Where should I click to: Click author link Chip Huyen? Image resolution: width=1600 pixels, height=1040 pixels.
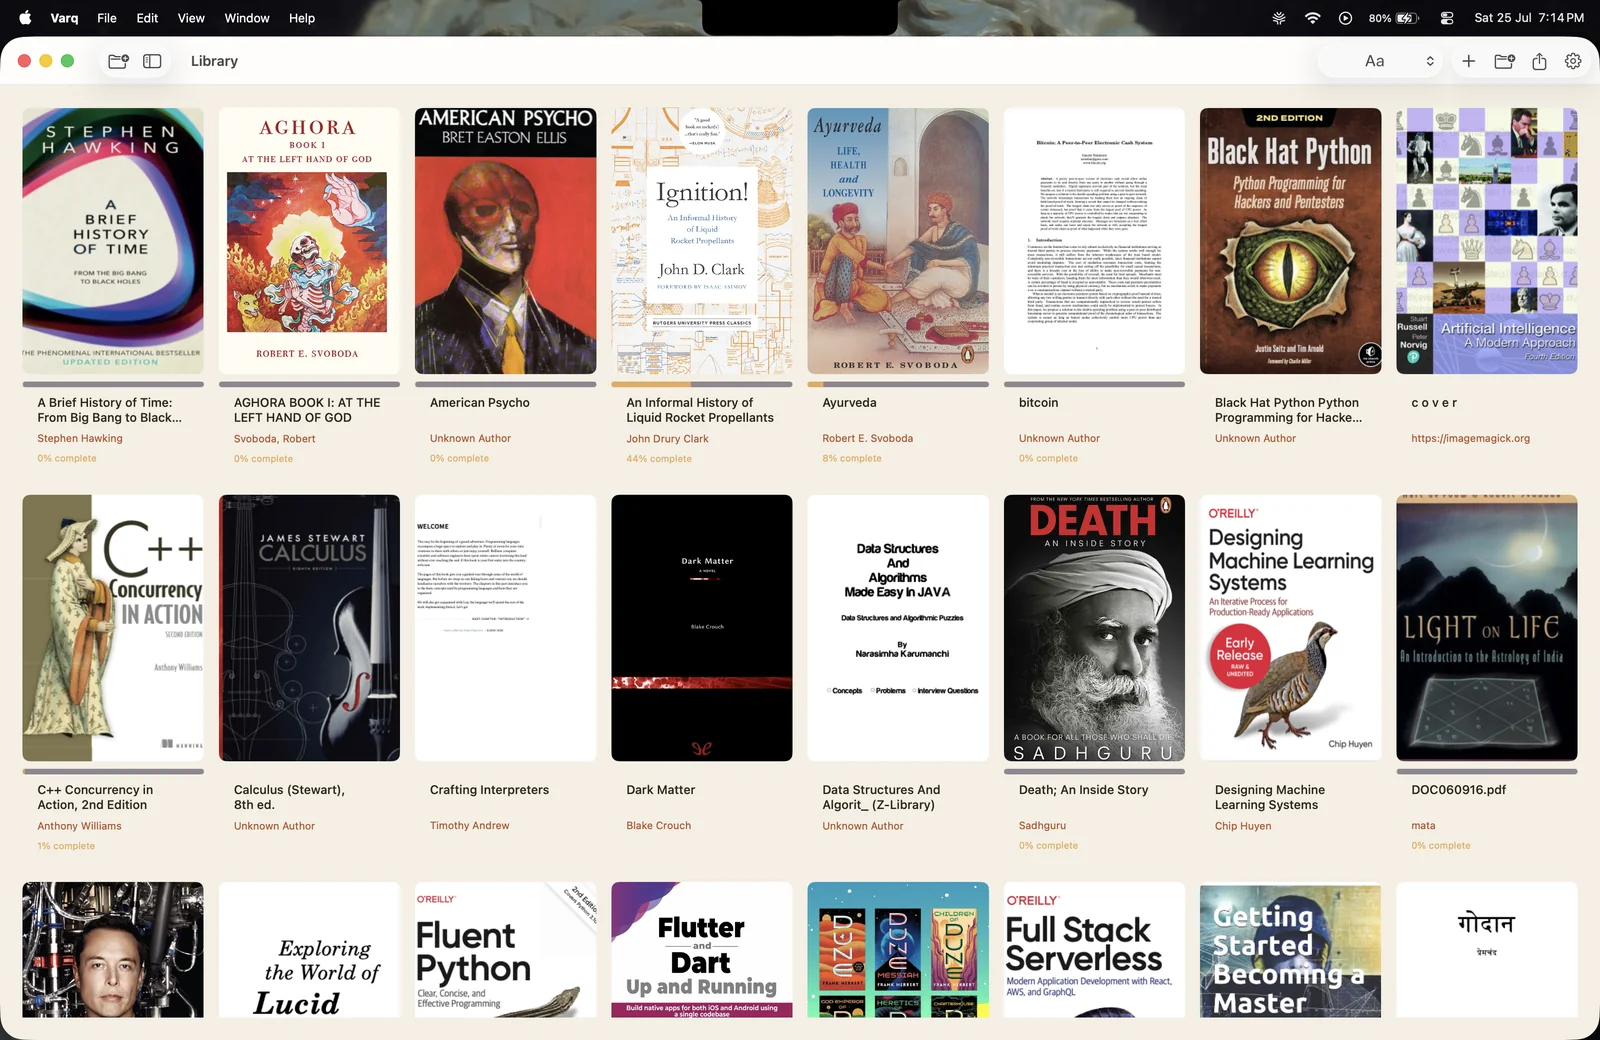click(x=1243, y=826)
